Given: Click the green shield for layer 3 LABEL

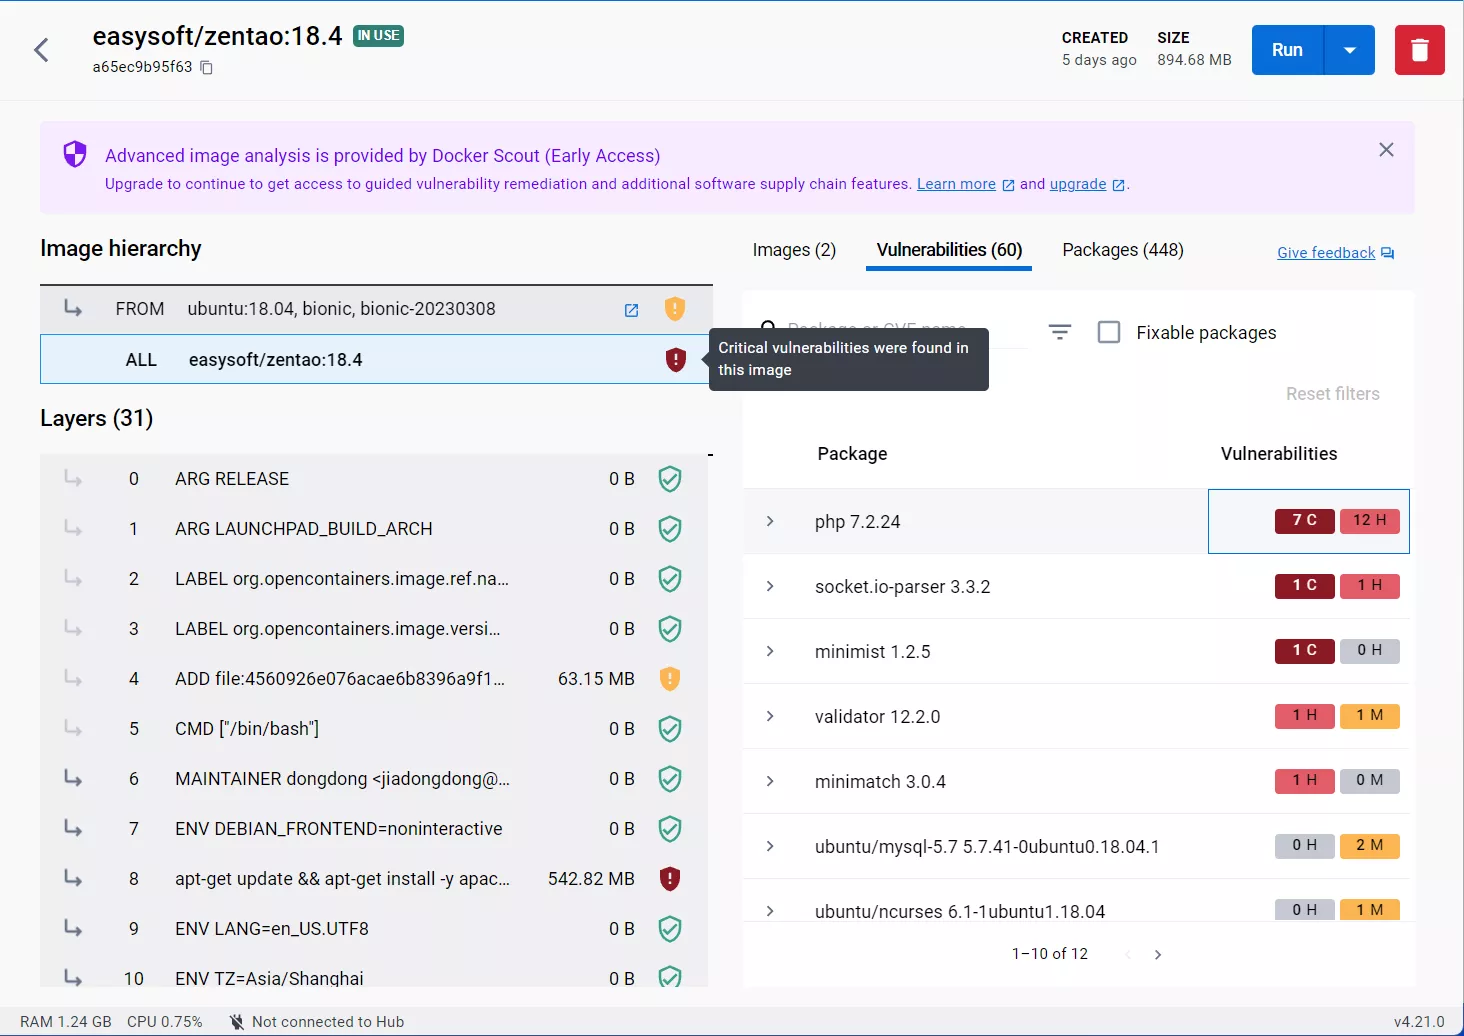Looking at the screenshot, I should (x=670, y=629).
